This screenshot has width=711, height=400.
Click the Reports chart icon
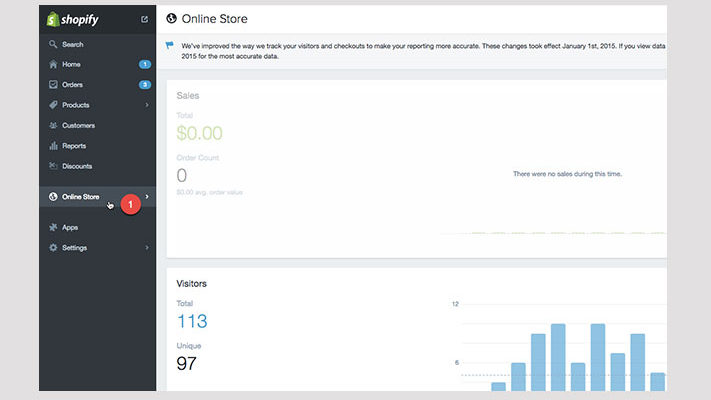[x=53, y=146]
